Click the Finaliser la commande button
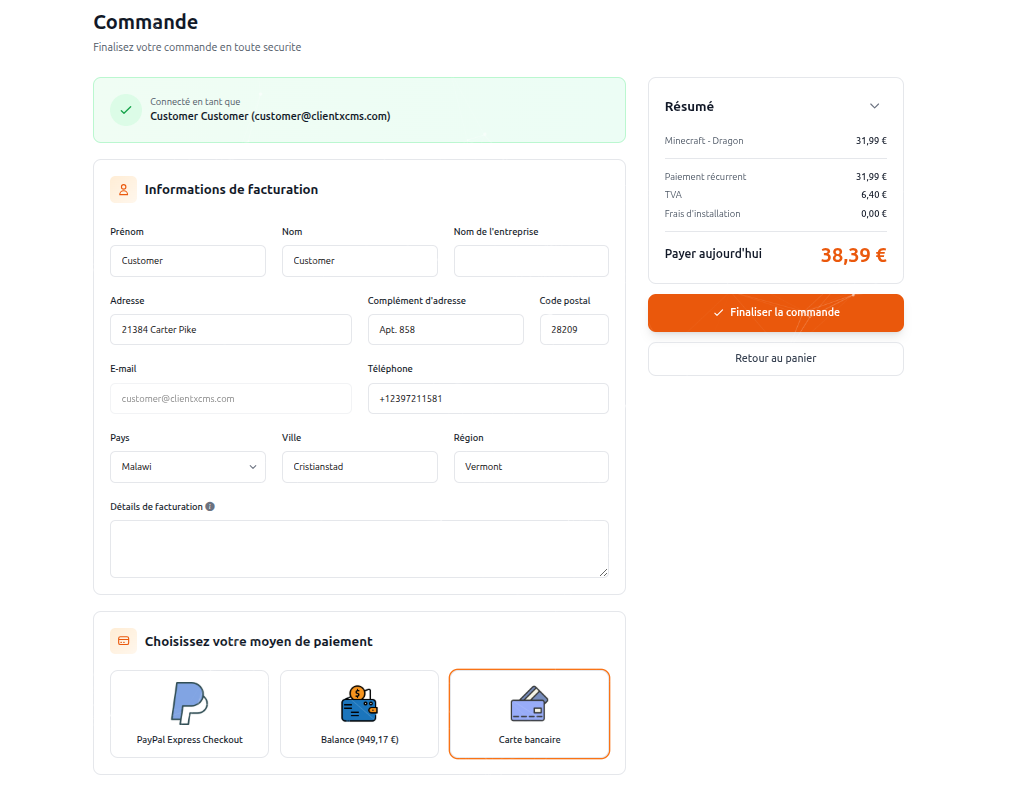 (775, 312)
